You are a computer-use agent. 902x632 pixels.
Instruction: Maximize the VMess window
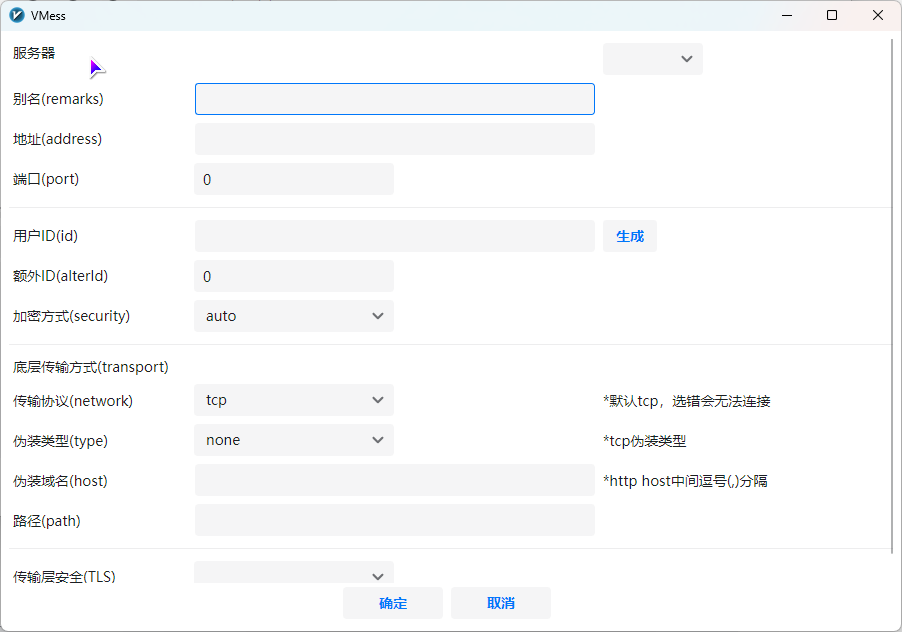[831, 15]
